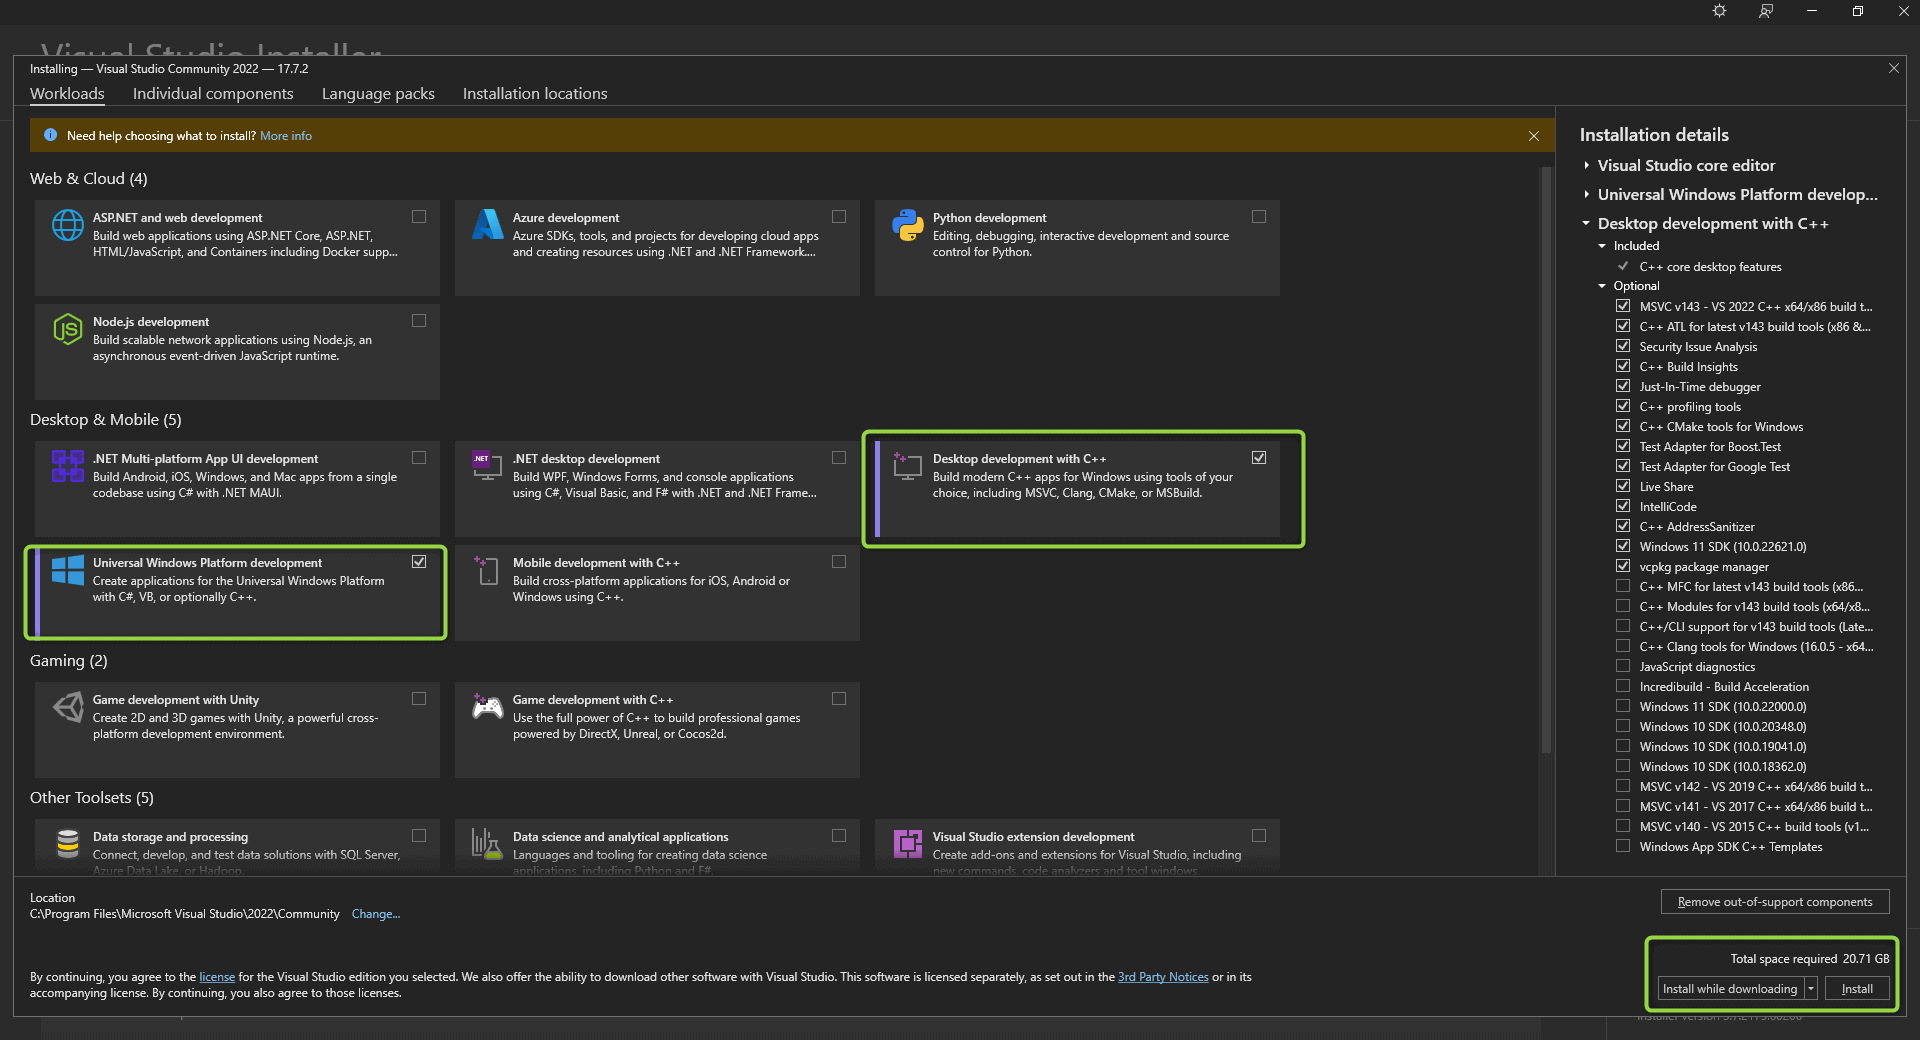Click the .NET desktop development icon
The image size is (1920, 1040).
(x=488, y=464)
